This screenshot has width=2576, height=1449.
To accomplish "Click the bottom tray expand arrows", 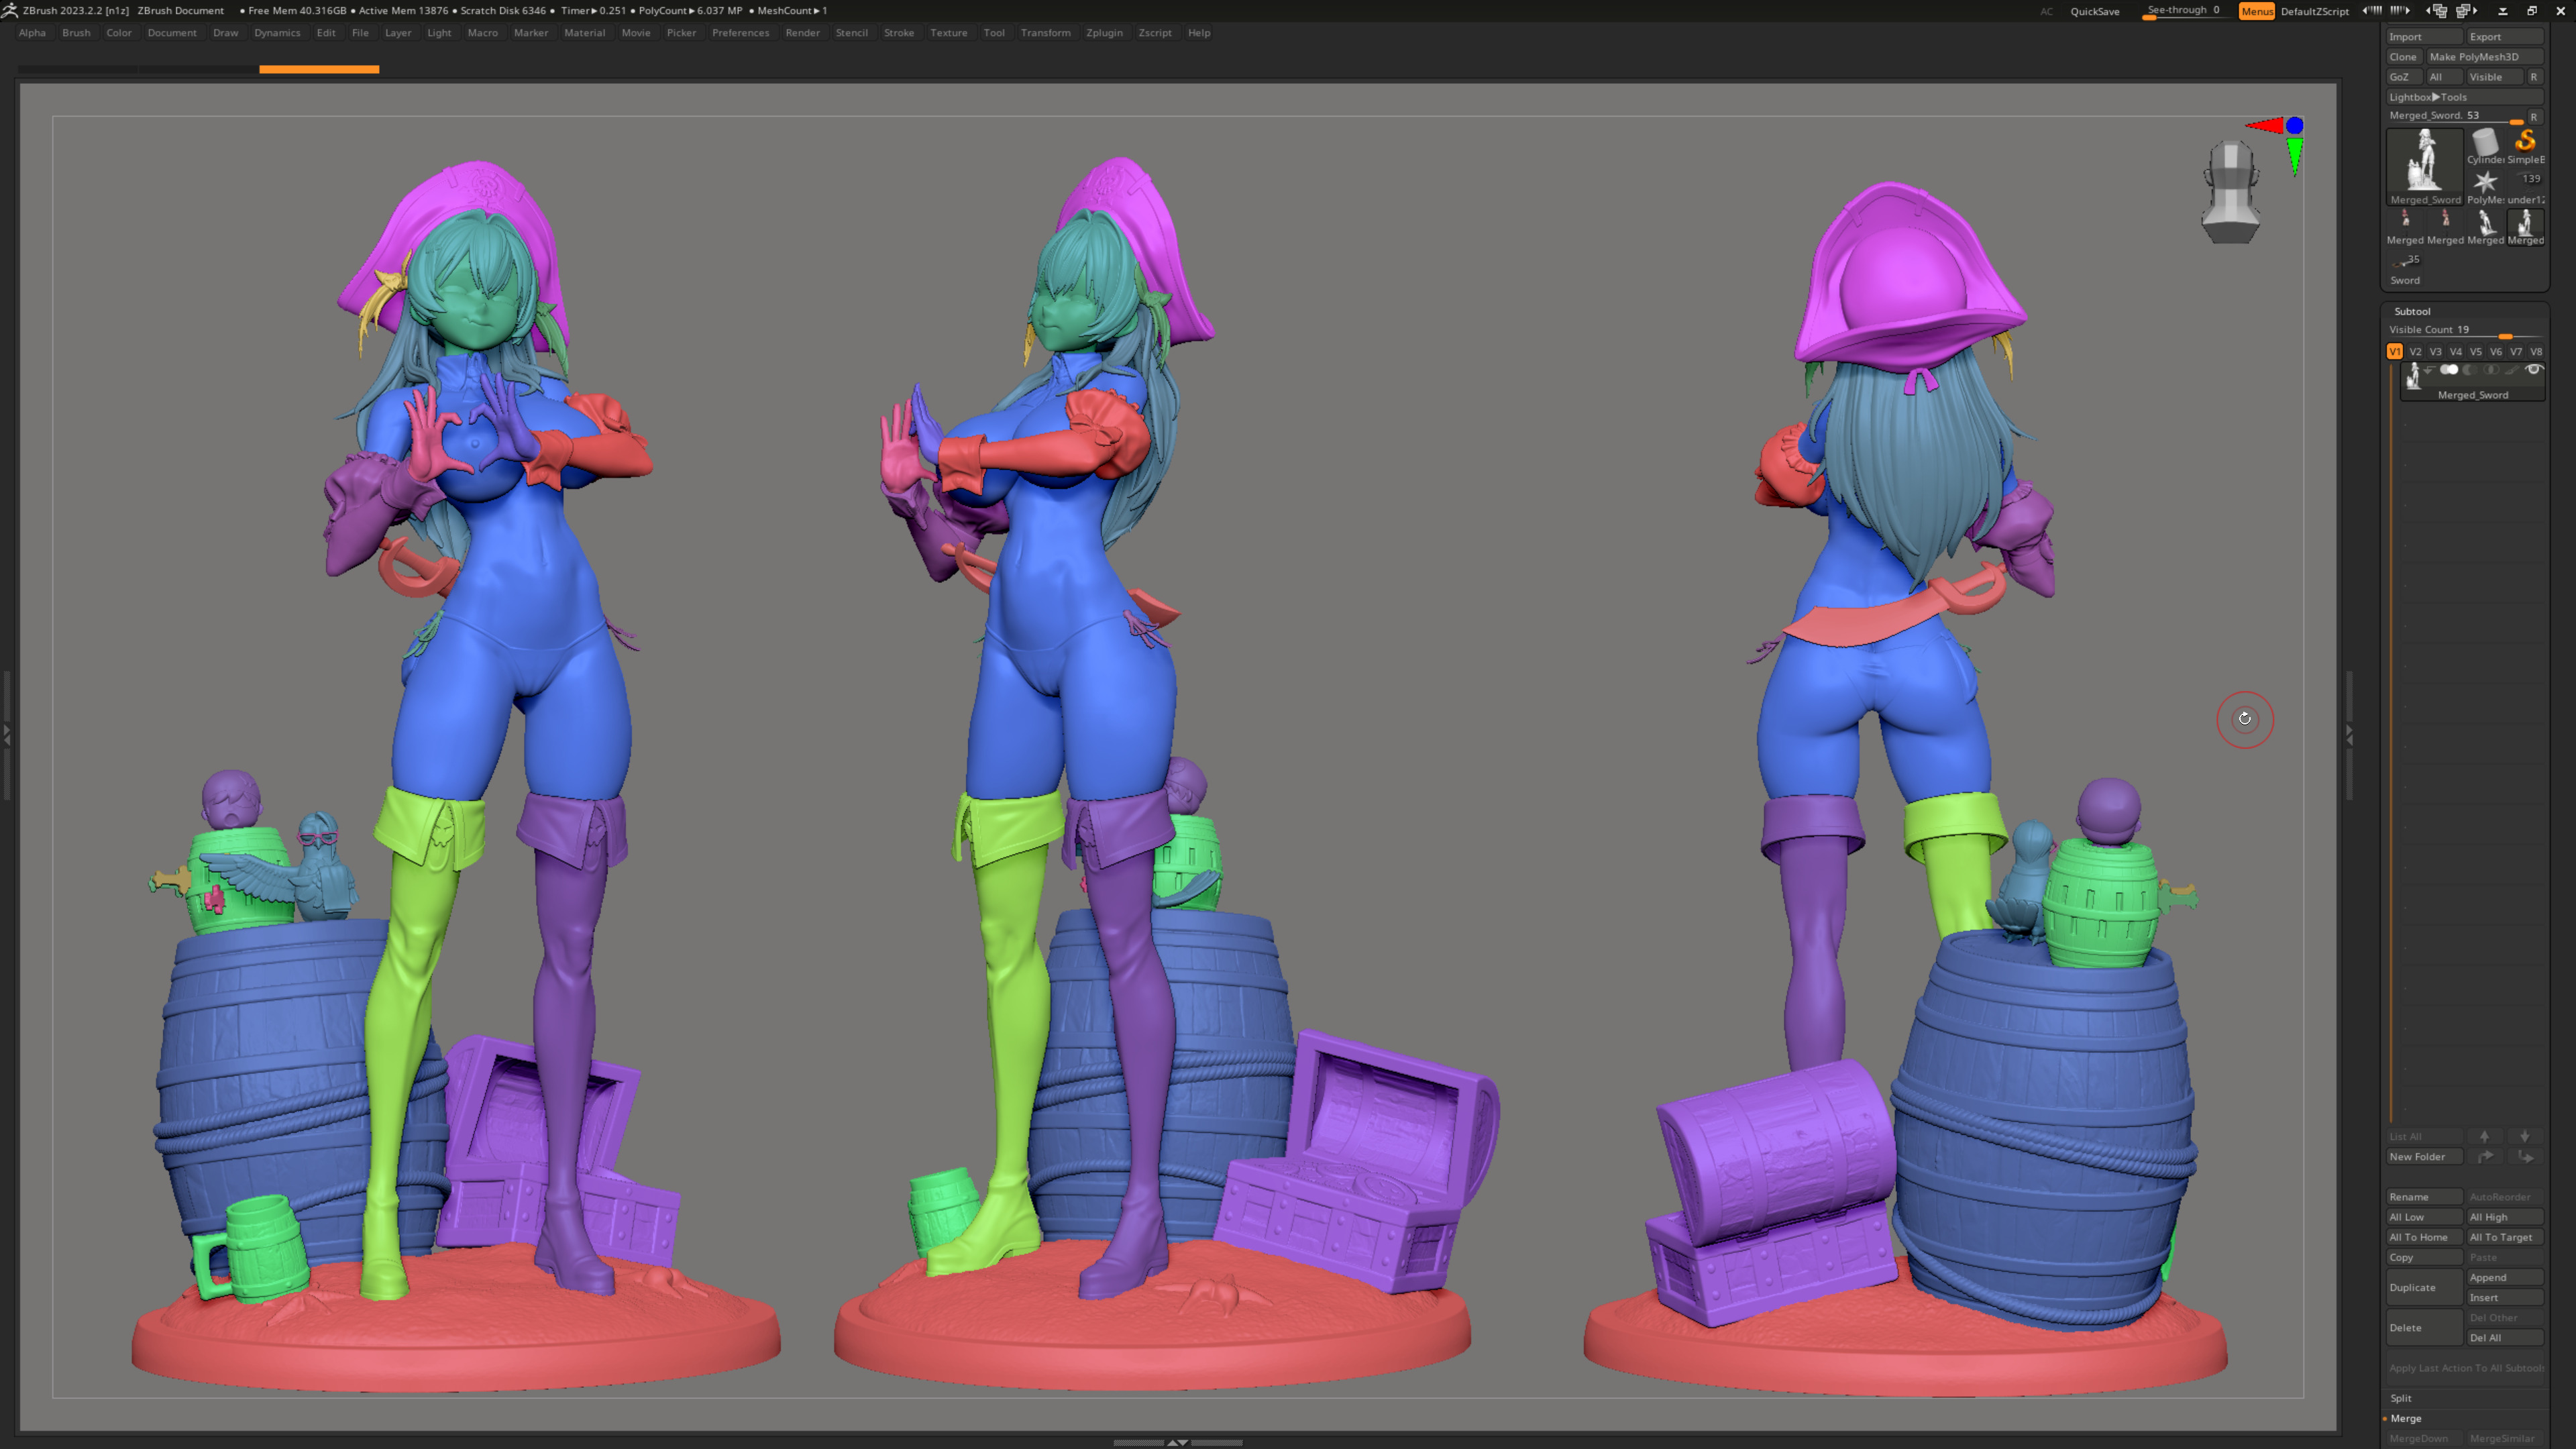I will 1178,1443.
